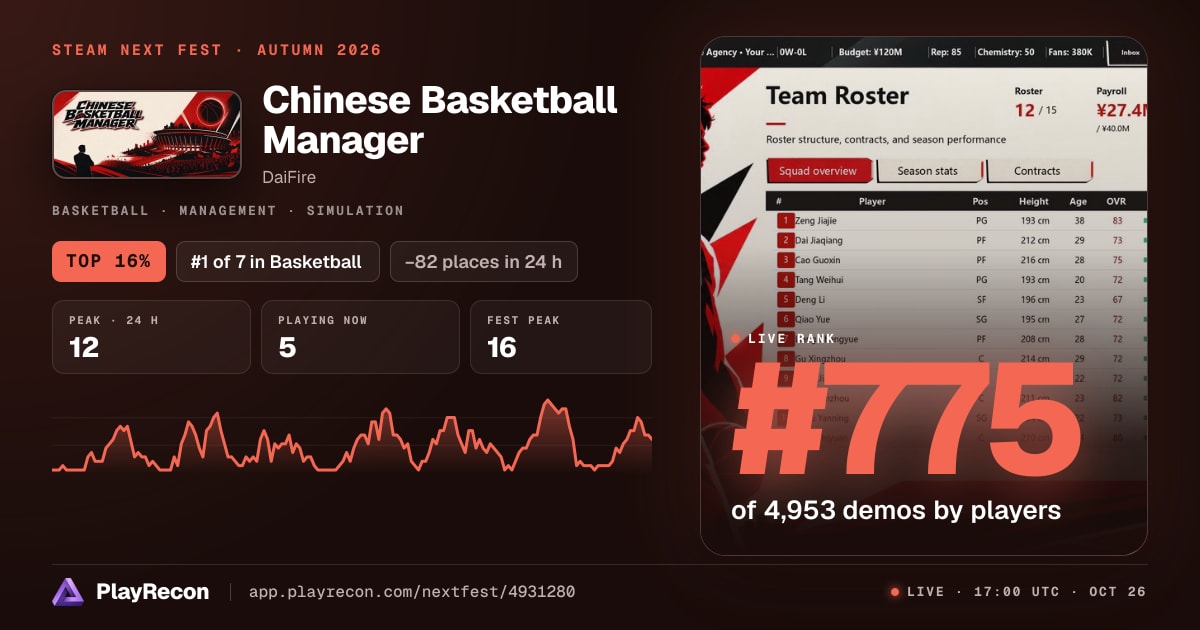
Task: Click the number 6 badge beside Qiao Yue
Action: pyautogui.click(x=785, y=319)
